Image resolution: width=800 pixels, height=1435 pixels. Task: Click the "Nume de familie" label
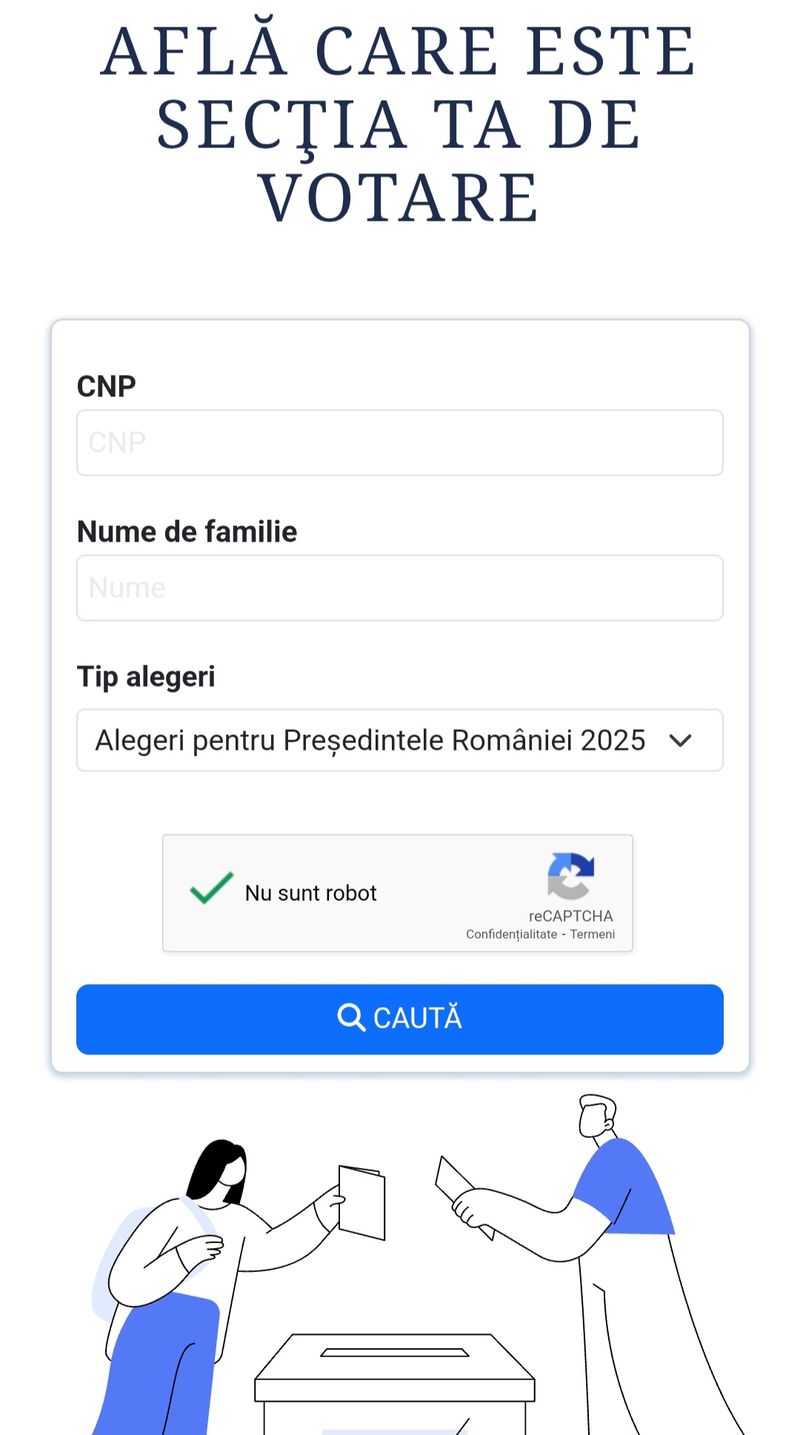coord(187,531)
